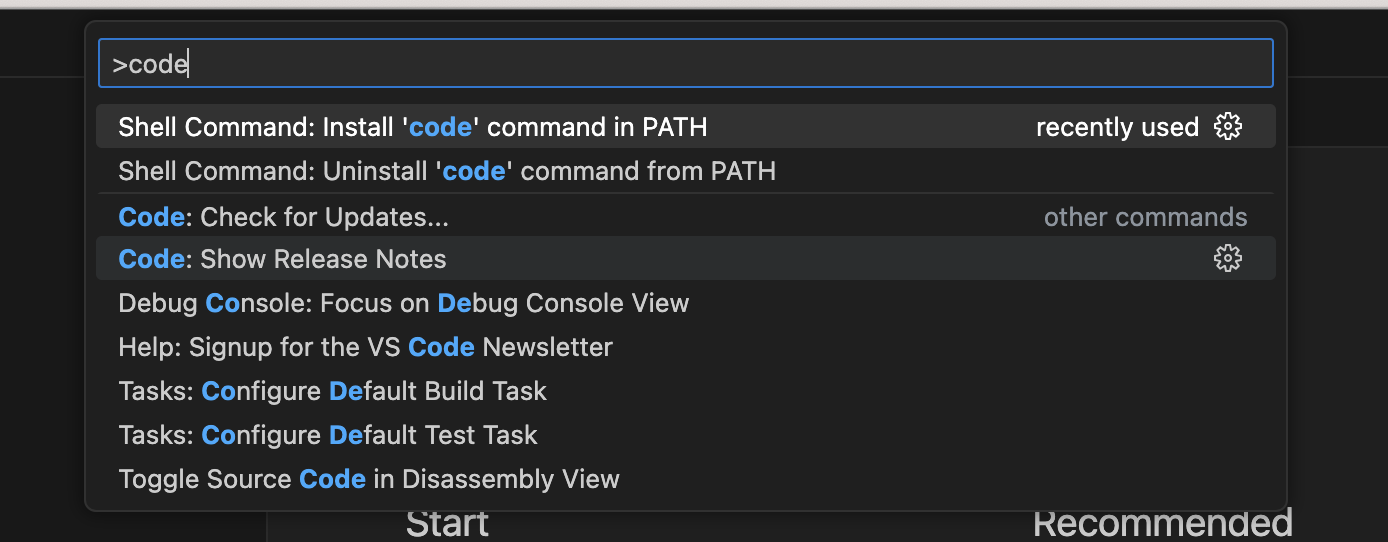Click the 'other commands' group label

point(1145,217)
